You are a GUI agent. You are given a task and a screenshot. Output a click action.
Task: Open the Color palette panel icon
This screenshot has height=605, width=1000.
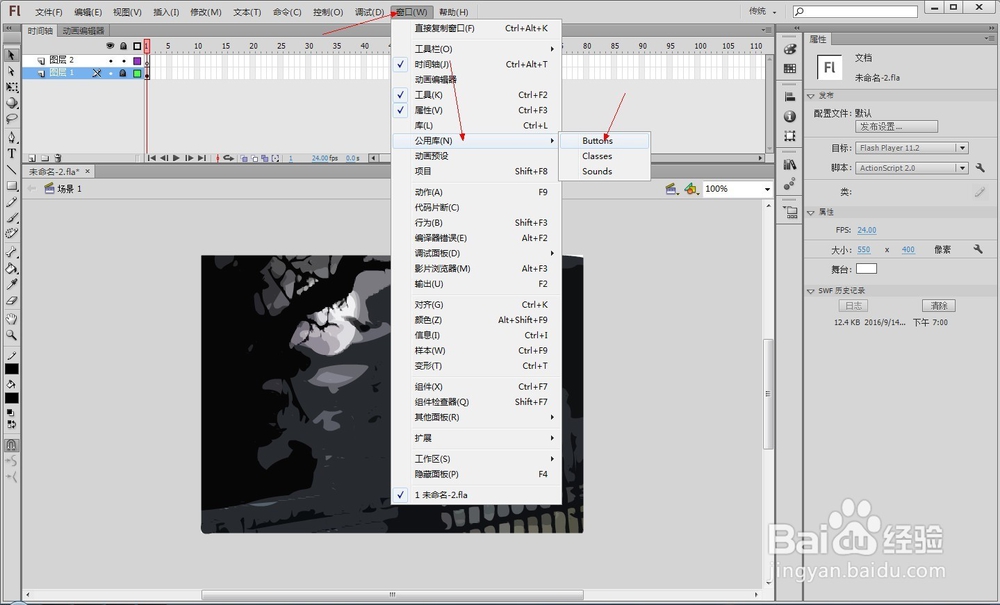click(x=790, y=49)
